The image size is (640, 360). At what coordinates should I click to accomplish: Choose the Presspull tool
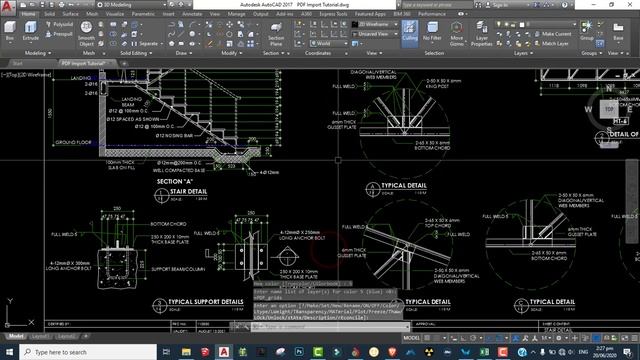point(60,34)
